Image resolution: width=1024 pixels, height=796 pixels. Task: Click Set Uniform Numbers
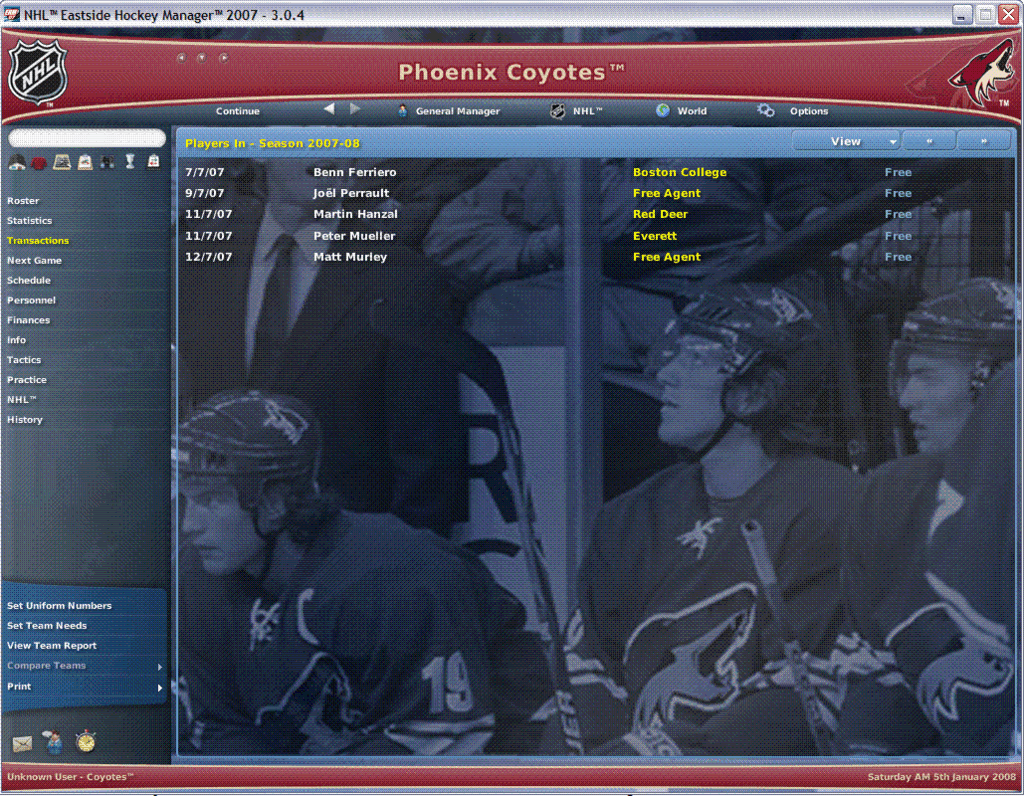click(x=59, y=605)
